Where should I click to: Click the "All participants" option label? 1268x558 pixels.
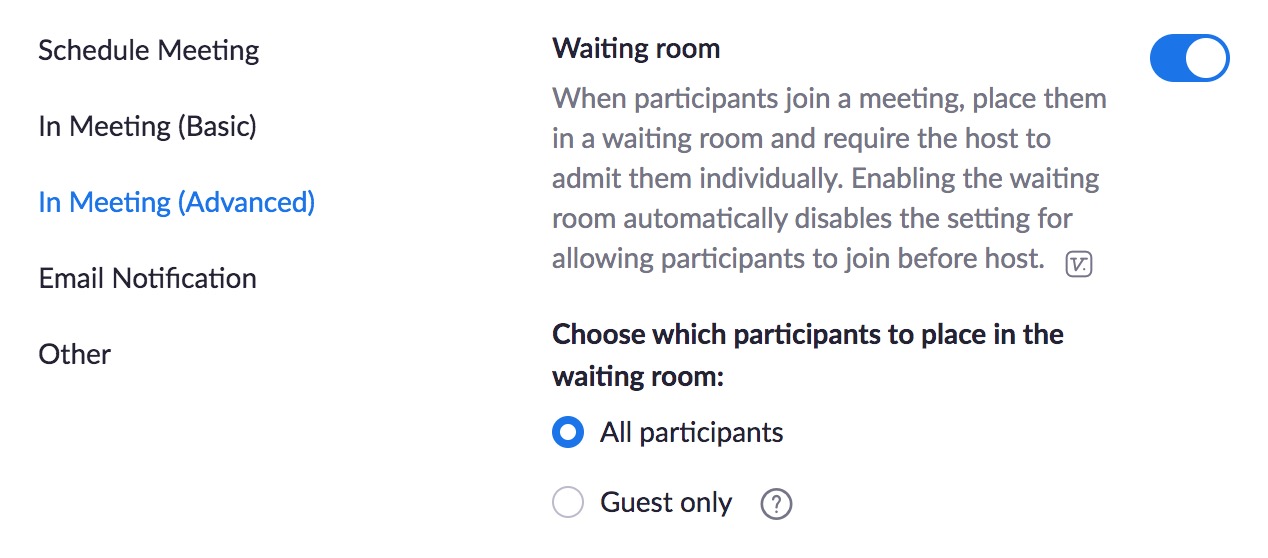(x=692, y=433)
